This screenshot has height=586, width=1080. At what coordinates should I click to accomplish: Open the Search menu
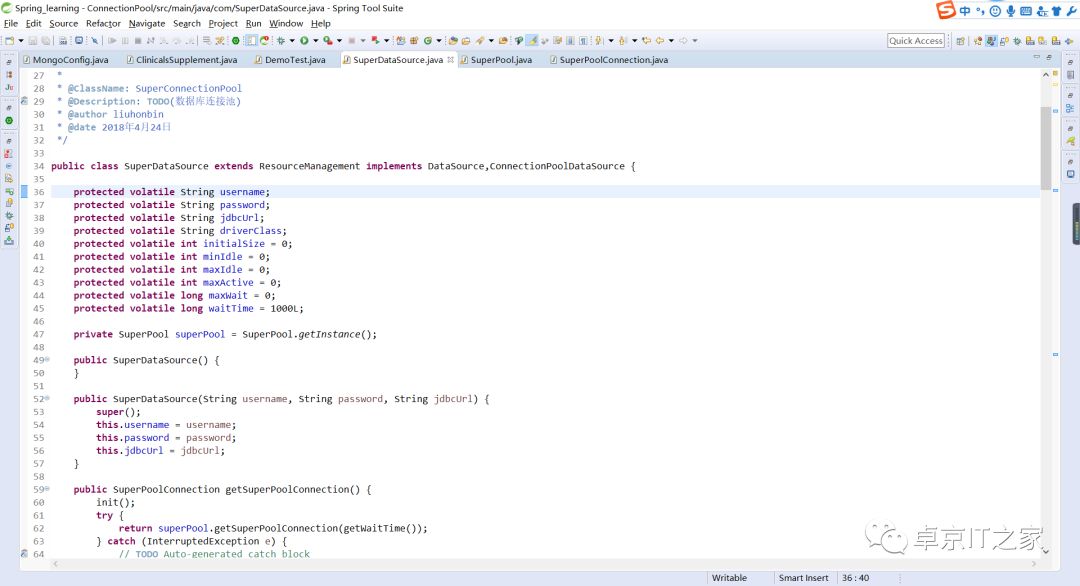(x=187, y=23)
